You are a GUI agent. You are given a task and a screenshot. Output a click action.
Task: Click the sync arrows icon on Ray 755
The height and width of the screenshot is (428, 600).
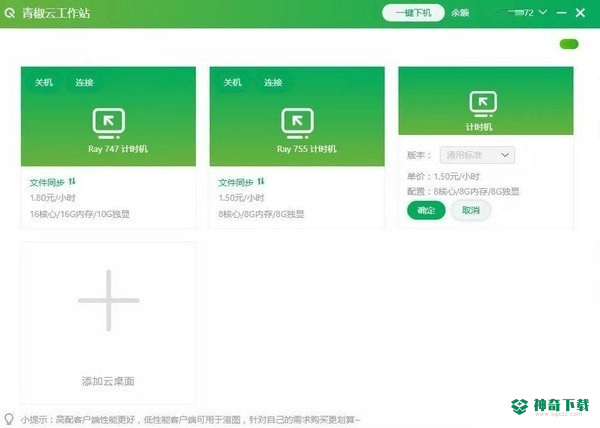click(261, 181)
